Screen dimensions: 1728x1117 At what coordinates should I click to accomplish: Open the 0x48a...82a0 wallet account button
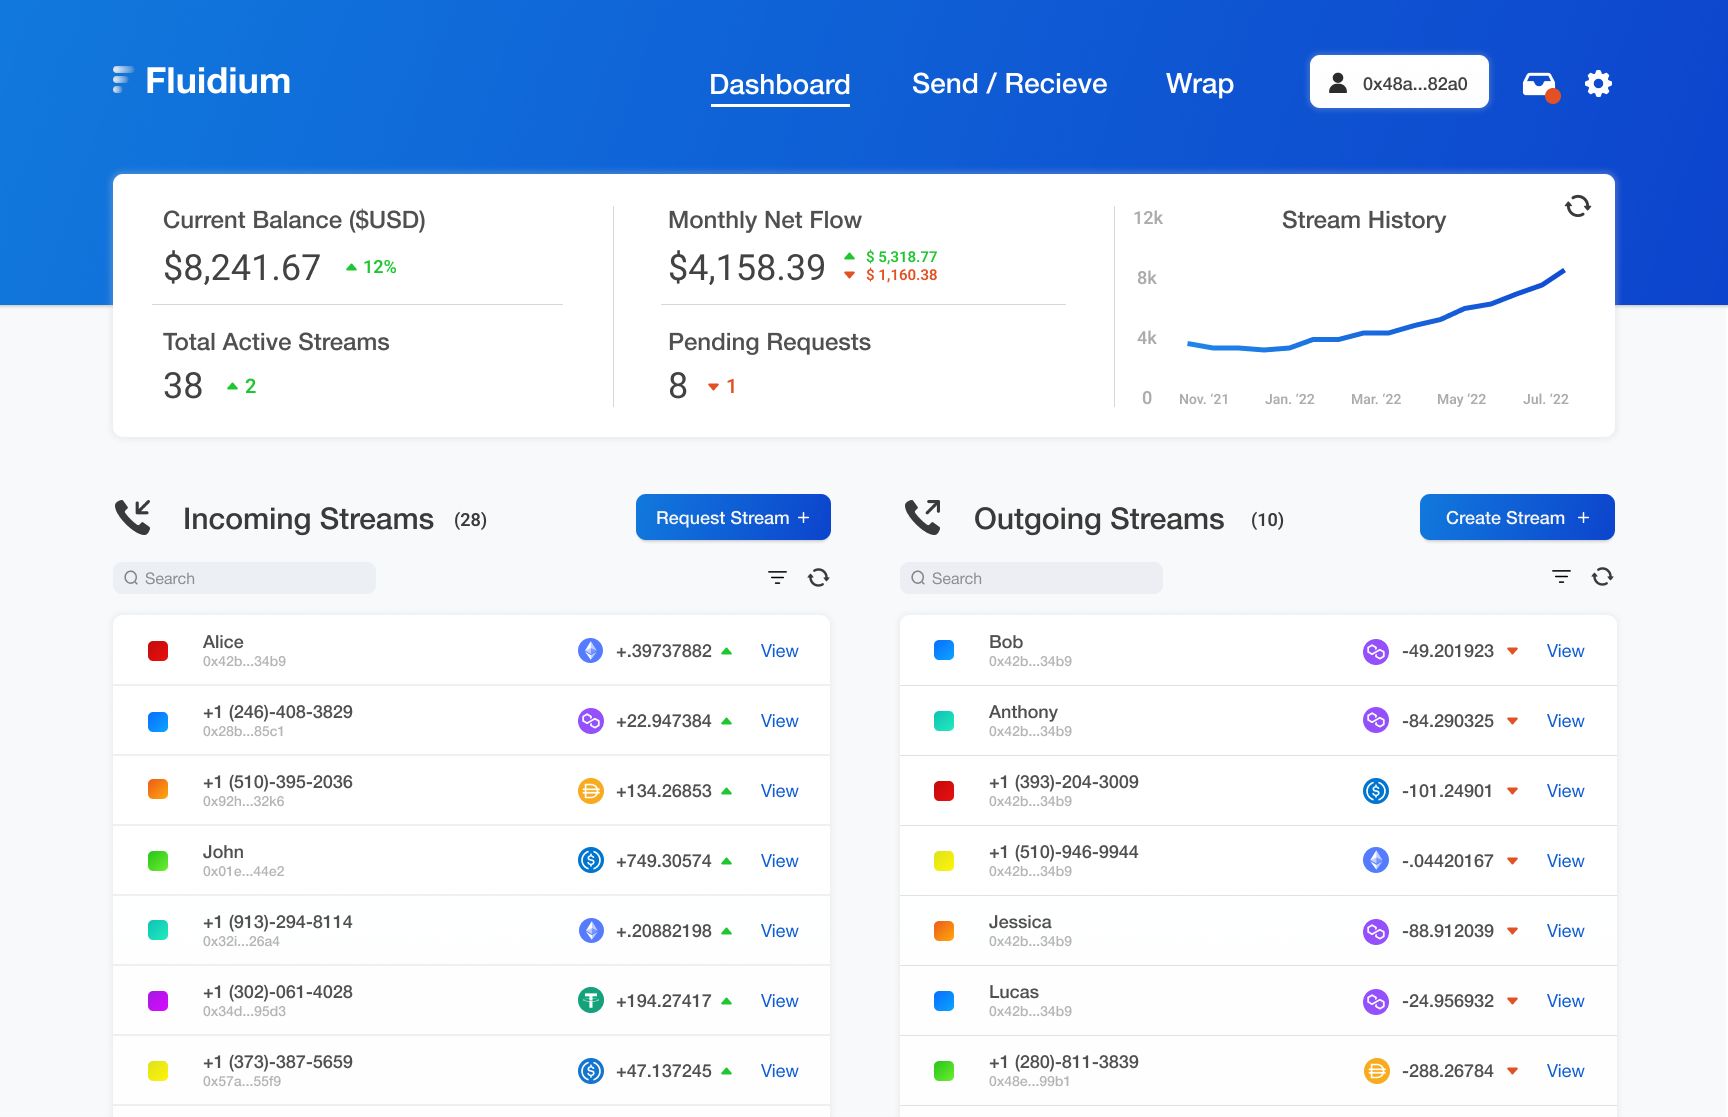tap(1399, 82)
